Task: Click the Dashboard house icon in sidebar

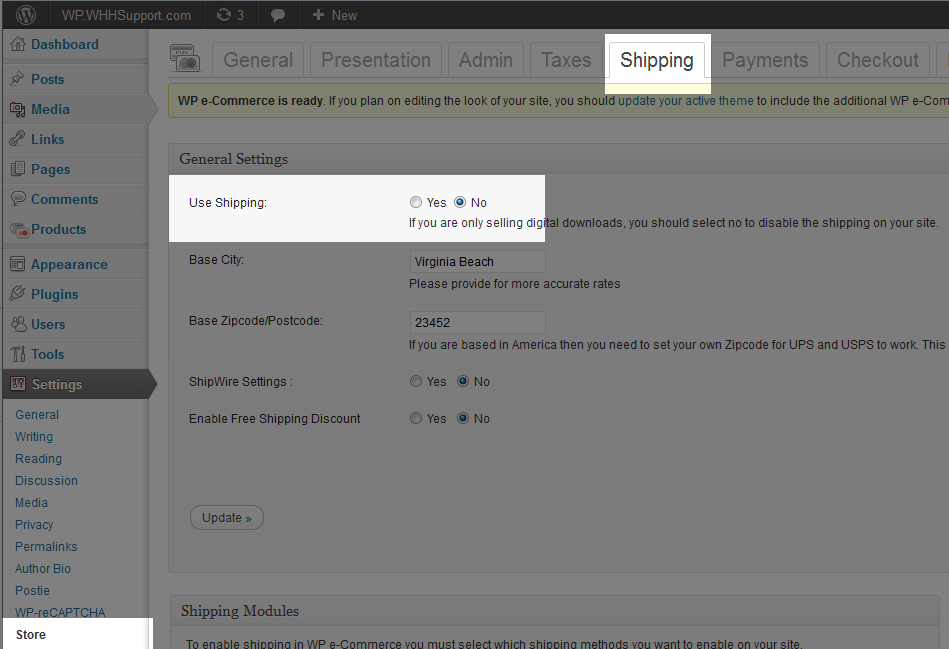Action: pyautogui.click(x=17, y=45)
